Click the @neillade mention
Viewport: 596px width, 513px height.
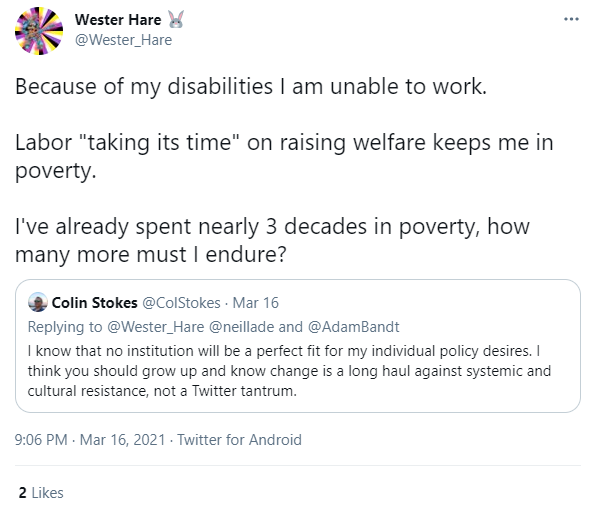click(x=241, y=327)
